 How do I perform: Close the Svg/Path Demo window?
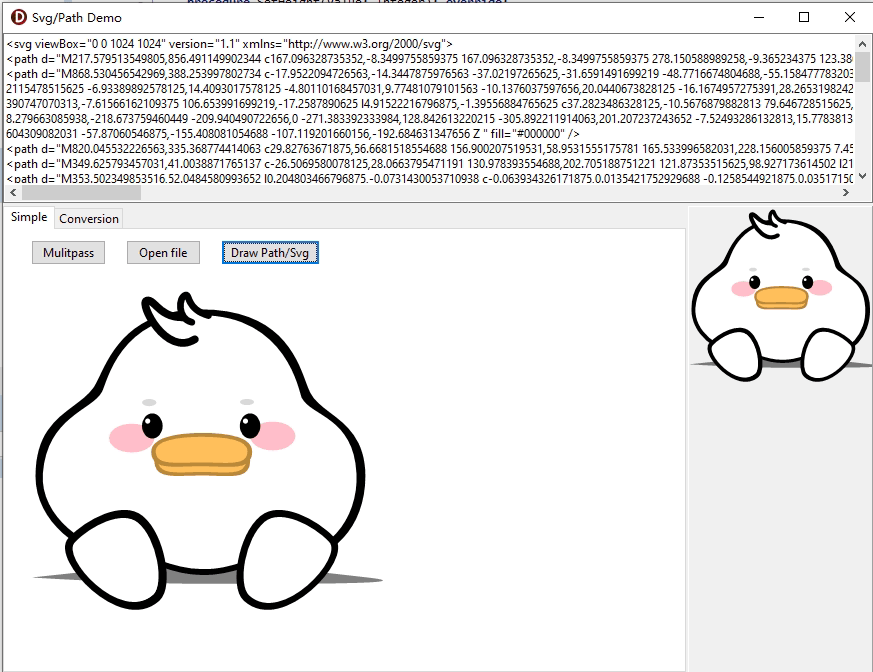pyautogui.click(x=850, y=17)
